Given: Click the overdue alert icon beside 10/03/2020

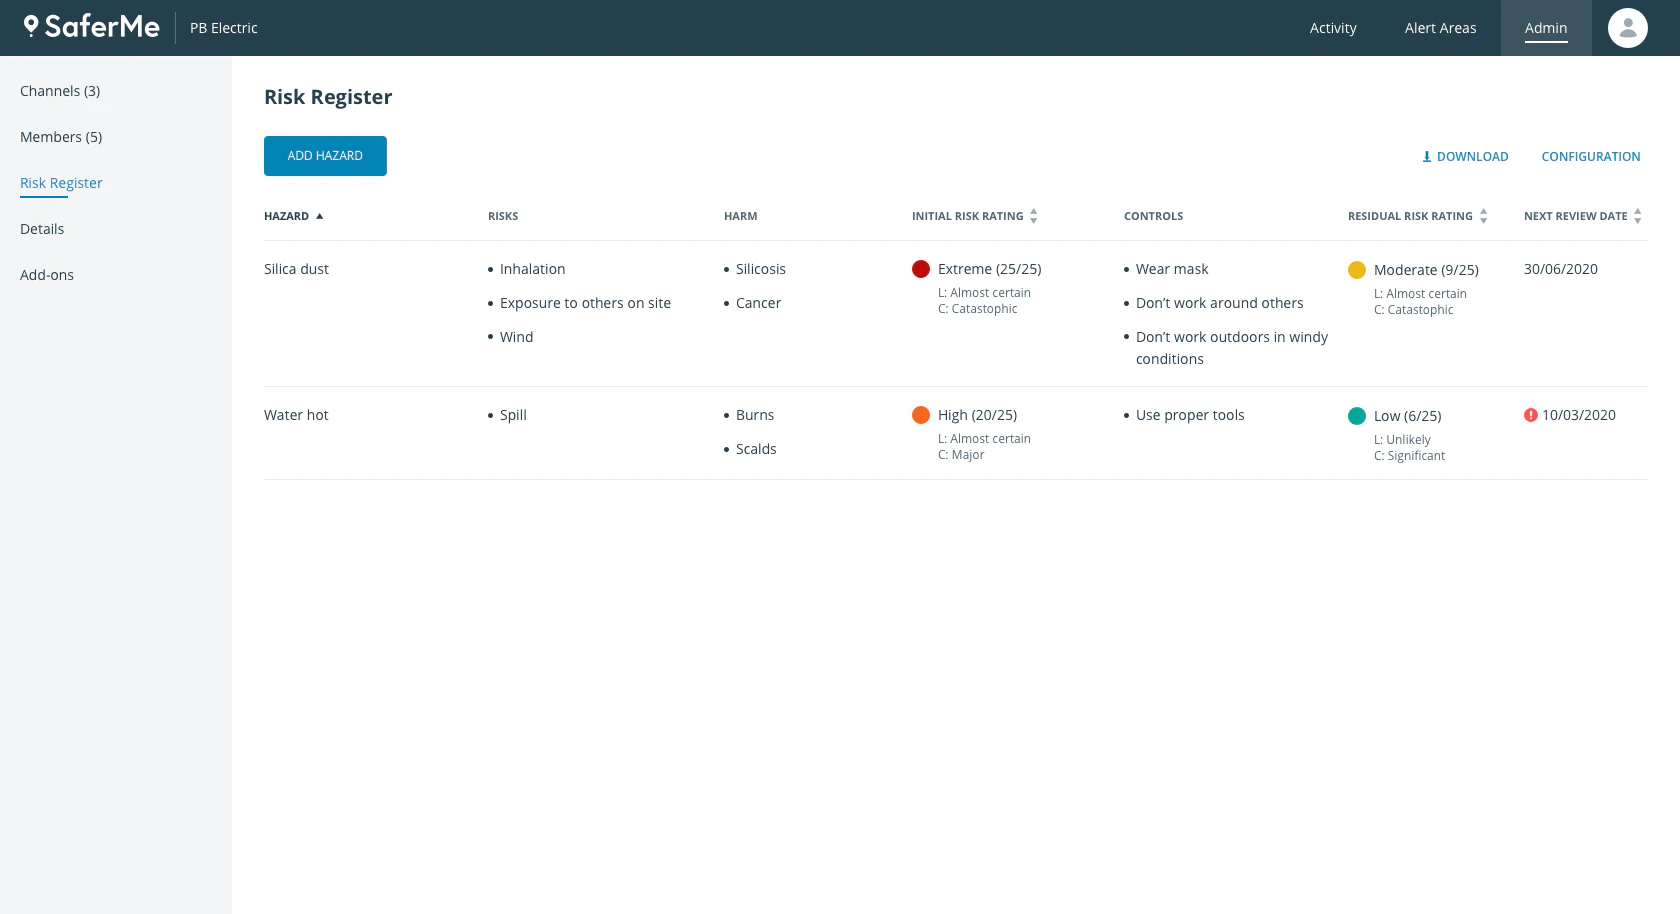Looking at the screenshot, I should [1530, 415].
